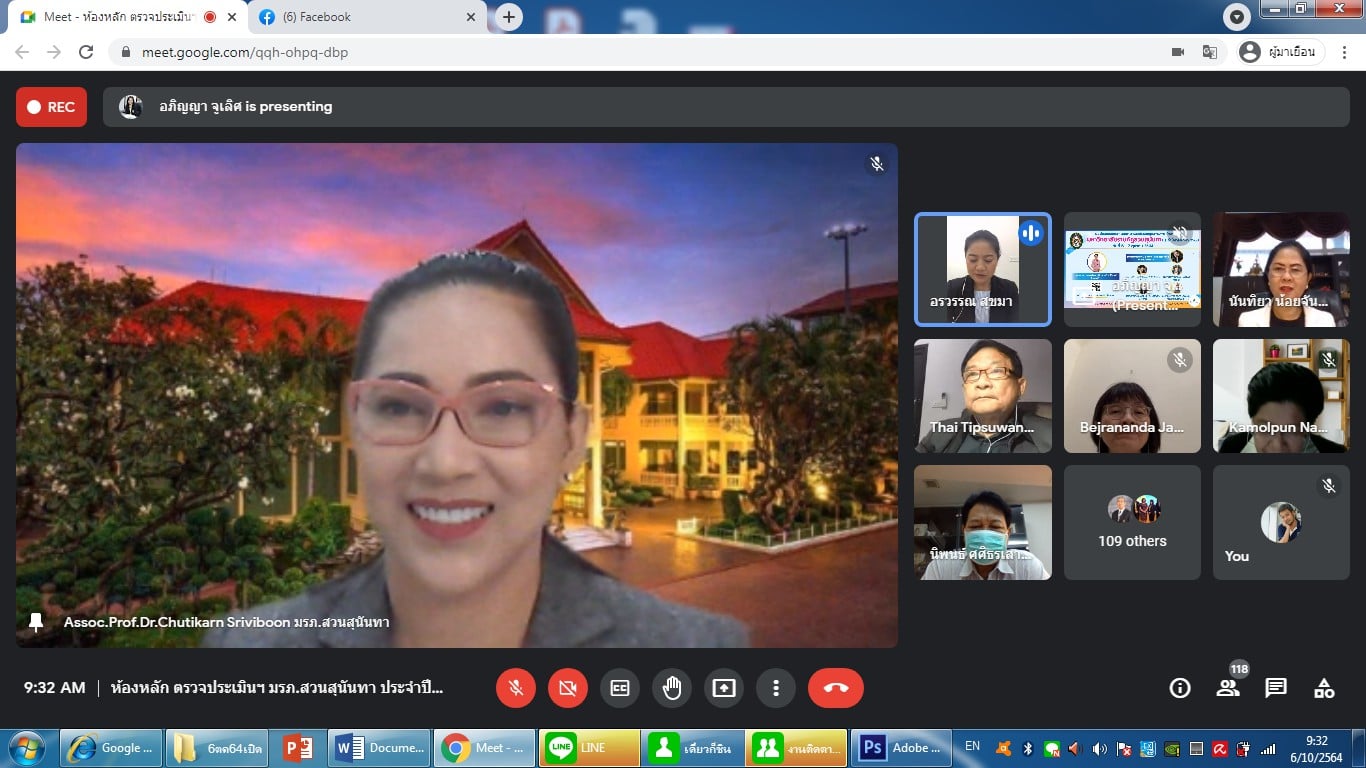The image size is (1366, 768).
Task: Reload the current Meet page
Action: click(x=86, y=52)
